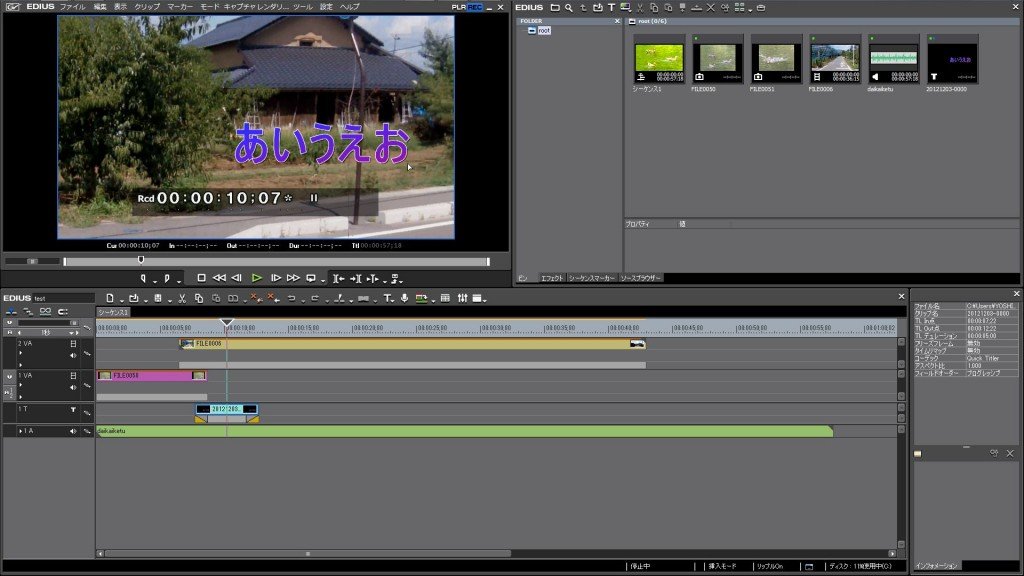Open dropdown next to new sequence icon
This screenshot has width=1024, height=576.
tap(121, 300)
